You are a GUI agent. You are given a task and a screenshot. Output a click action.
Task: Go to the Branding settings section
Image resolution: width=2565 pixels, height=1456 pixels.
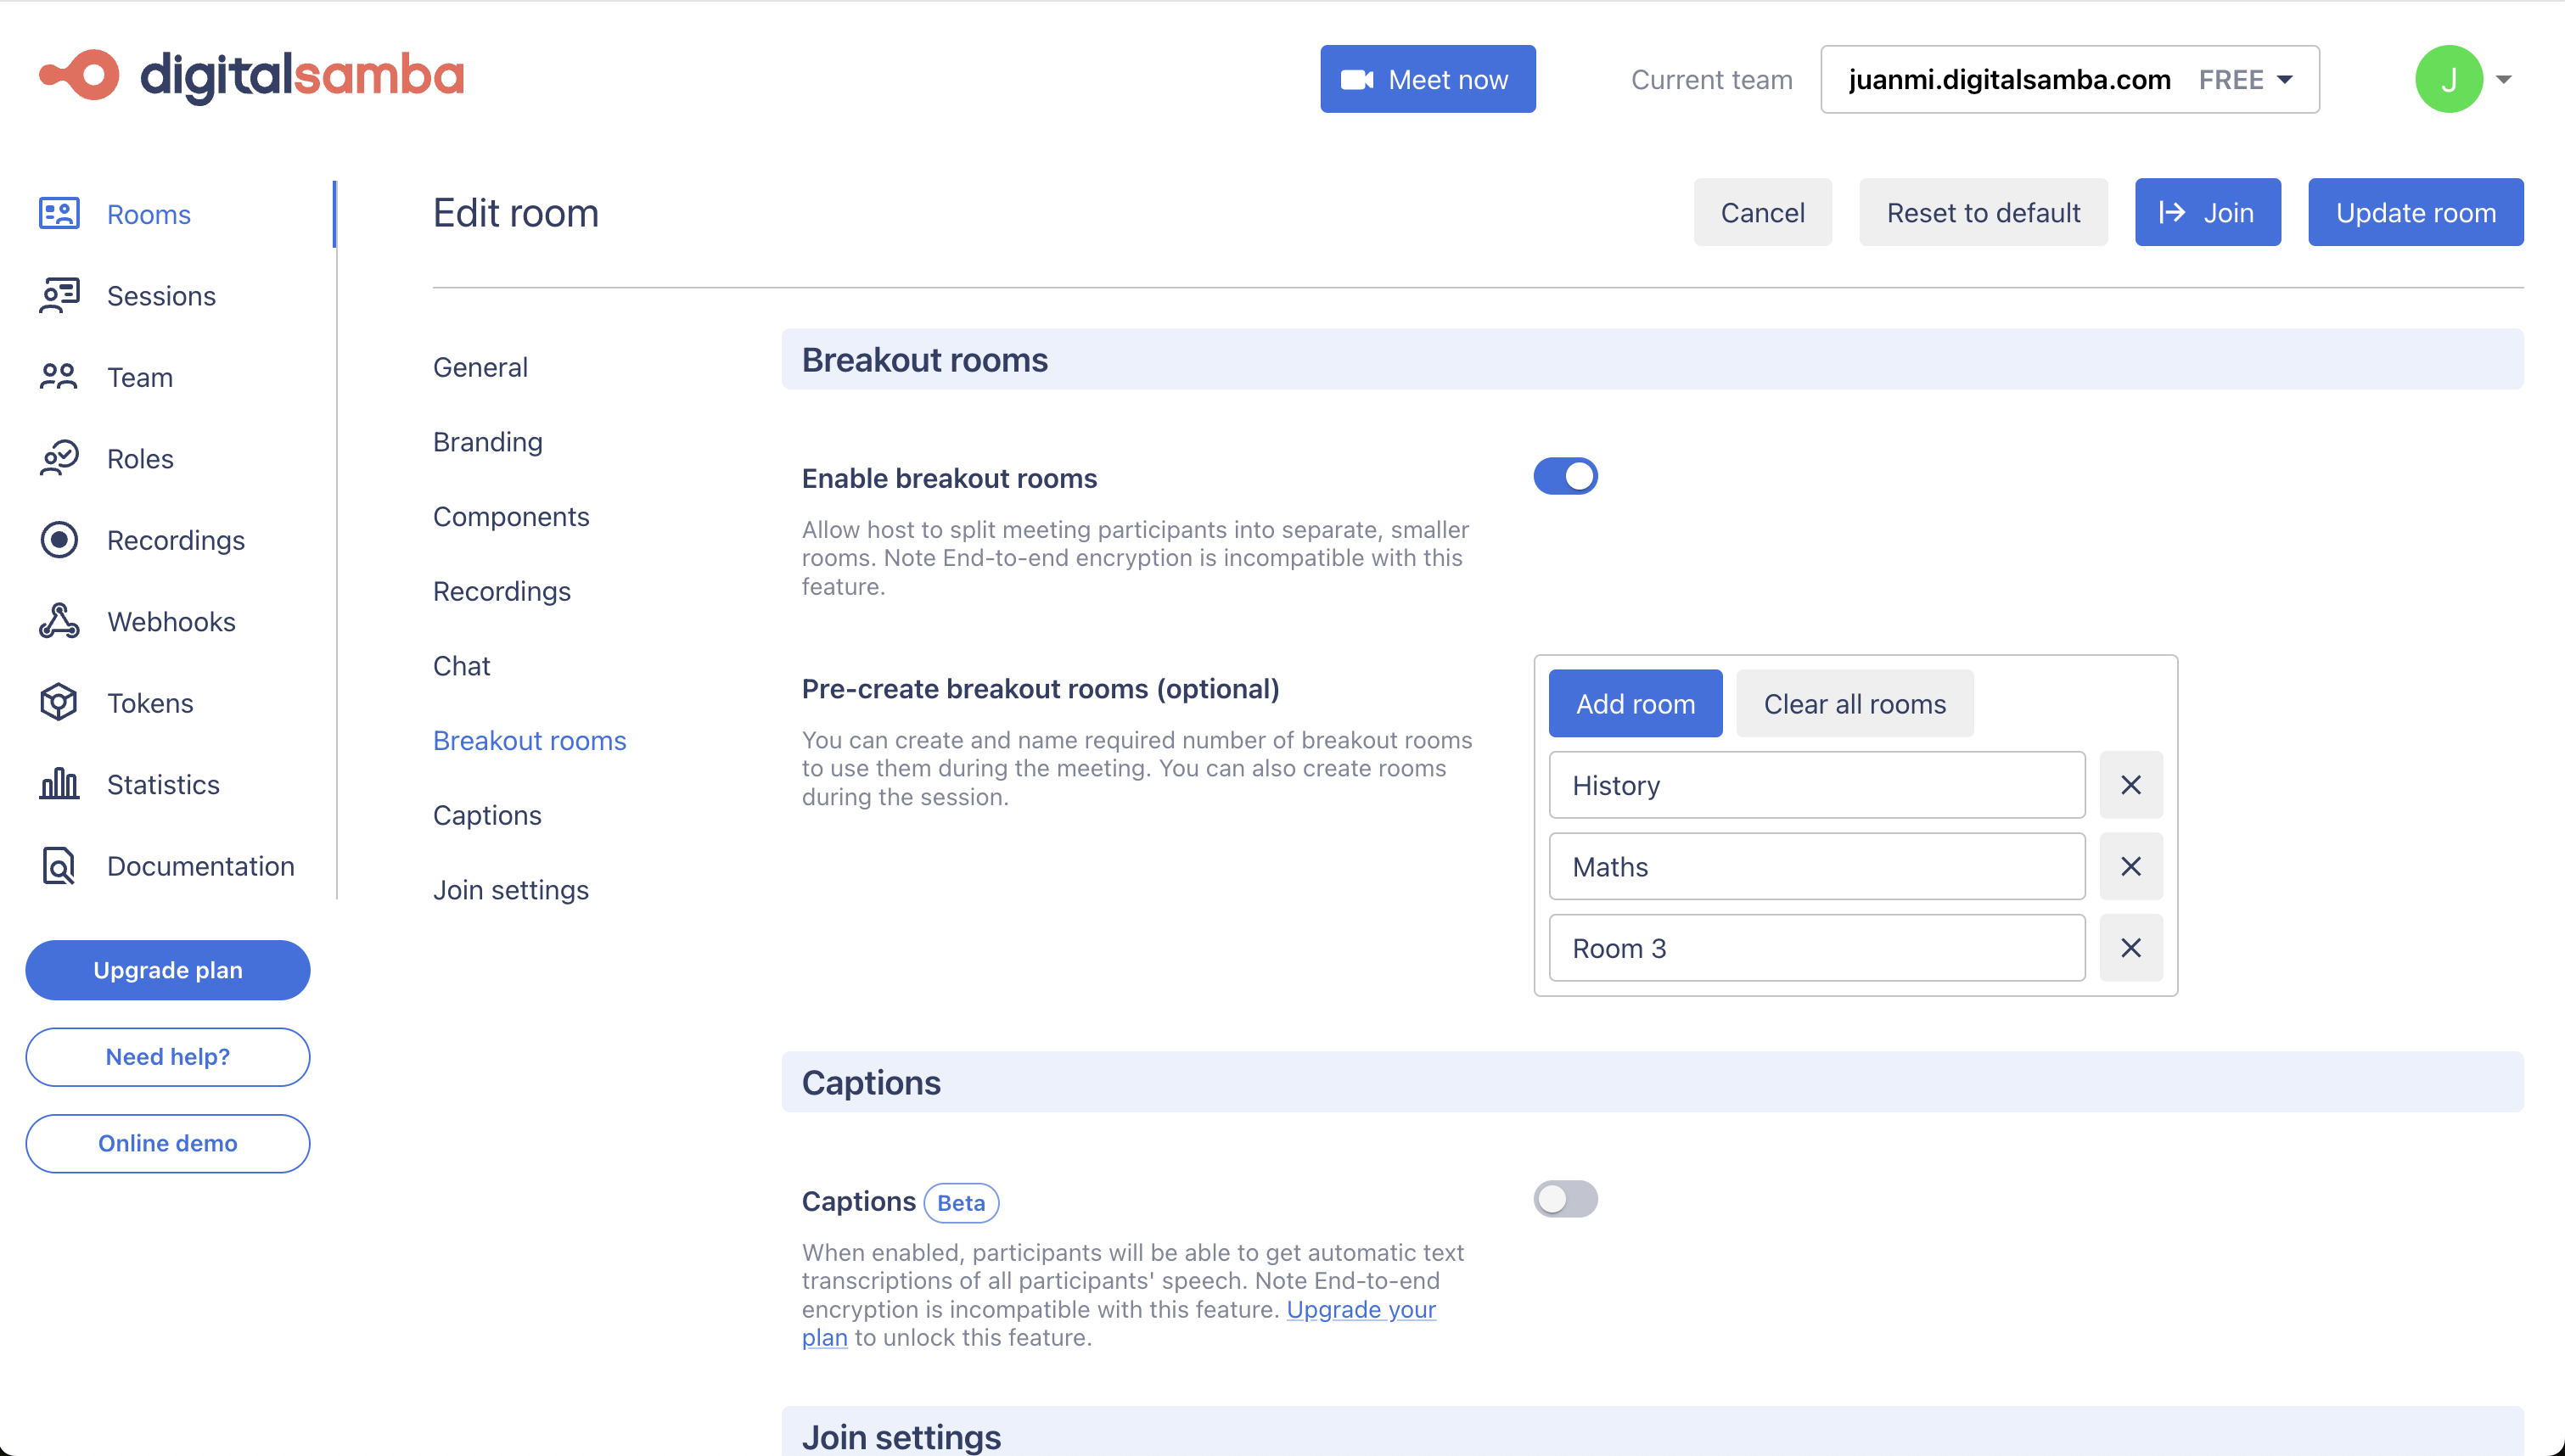[x=488, y=442]
